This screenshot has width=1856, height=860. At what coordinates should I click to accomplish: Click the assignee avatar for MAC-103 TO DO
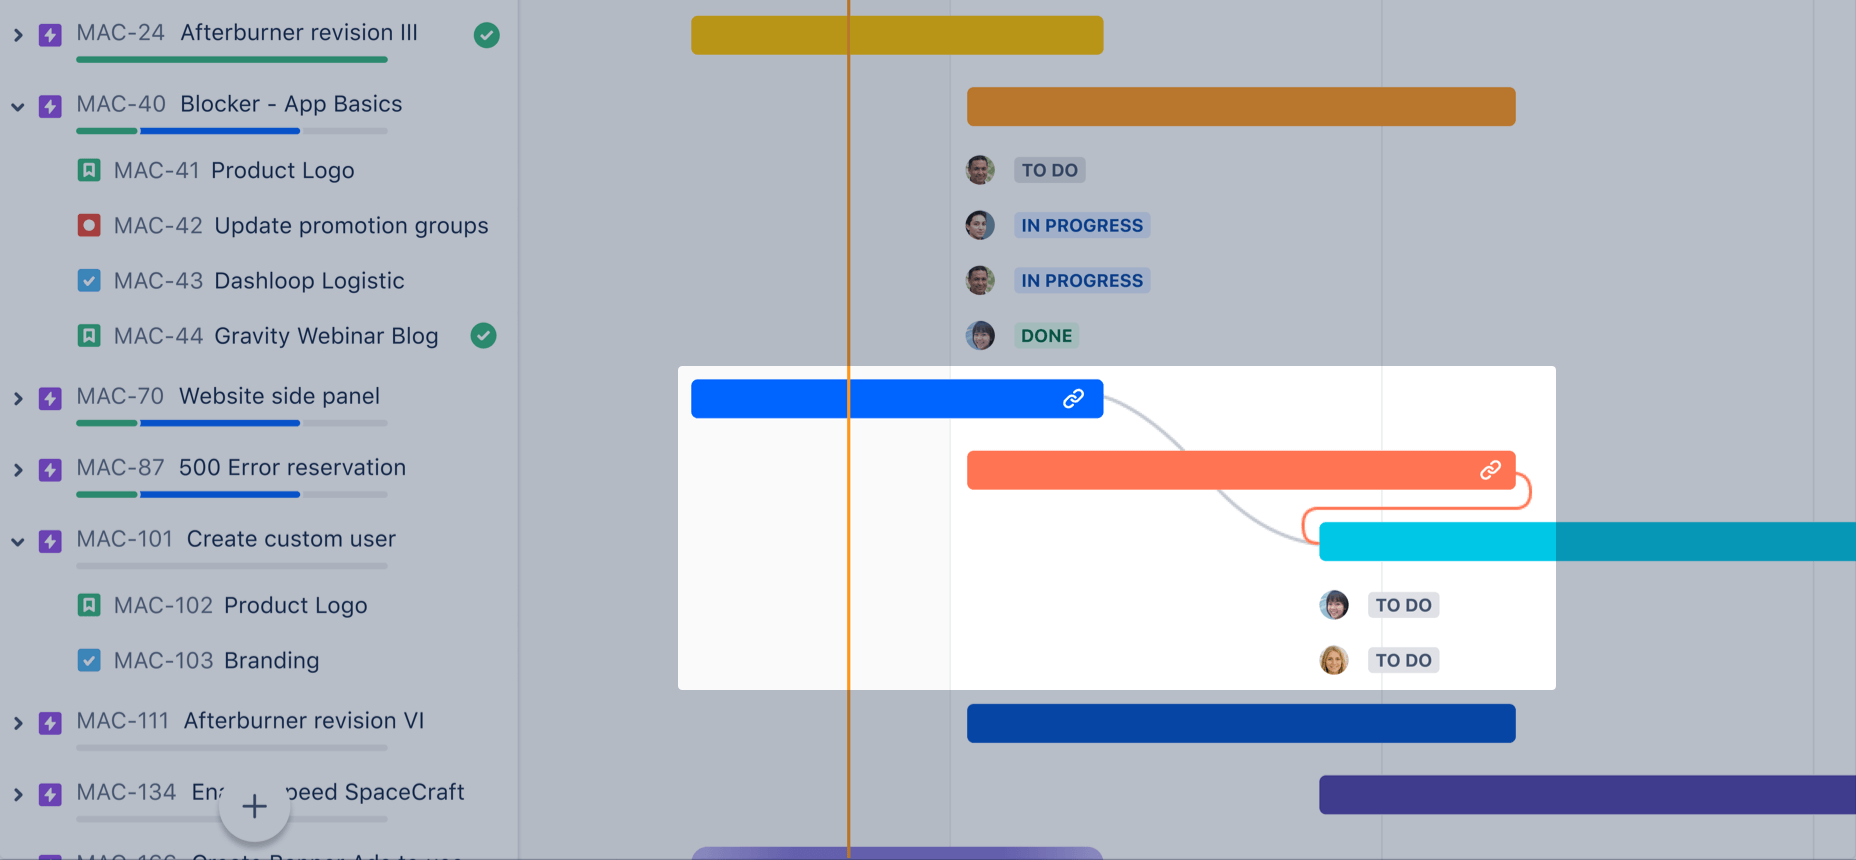click(x=1334, y=660)
